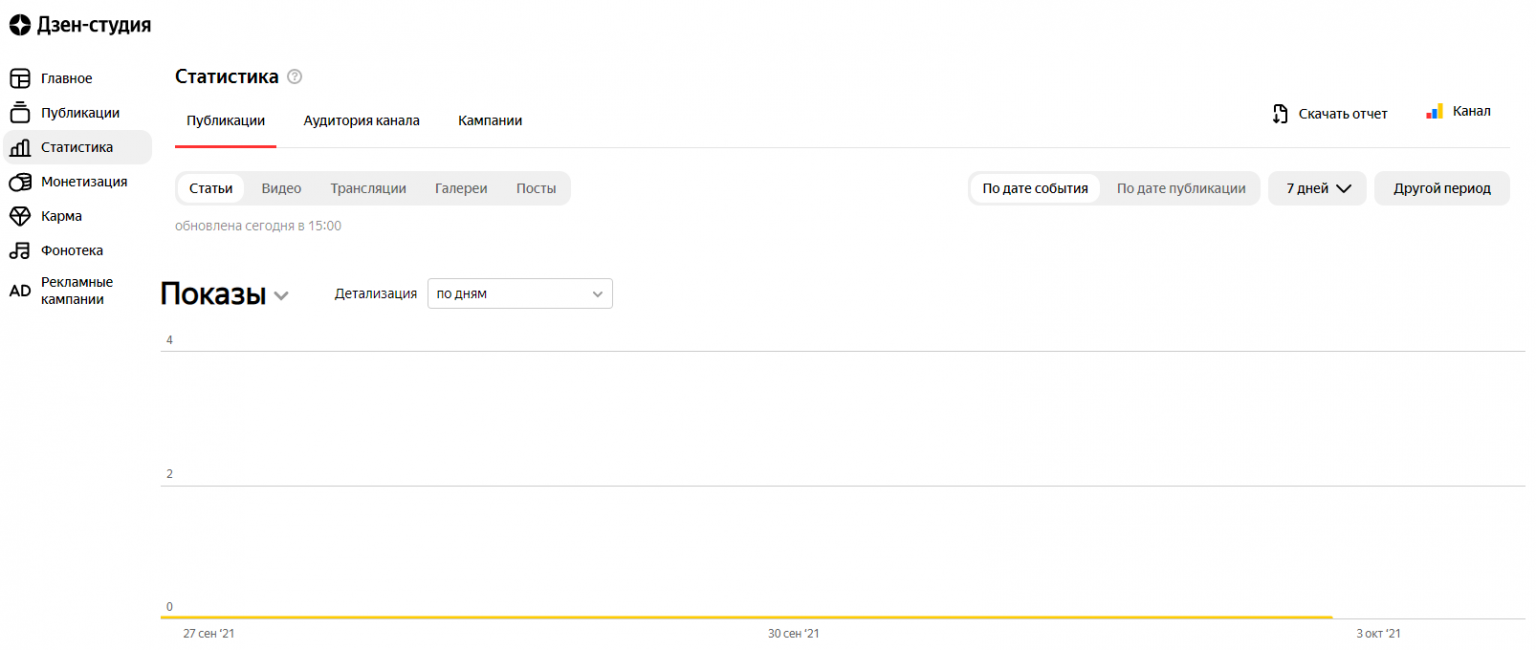The width and height of the screenshot is (1536, 650).
Task: Switch content type to Видео
Action: click(281, 188)
